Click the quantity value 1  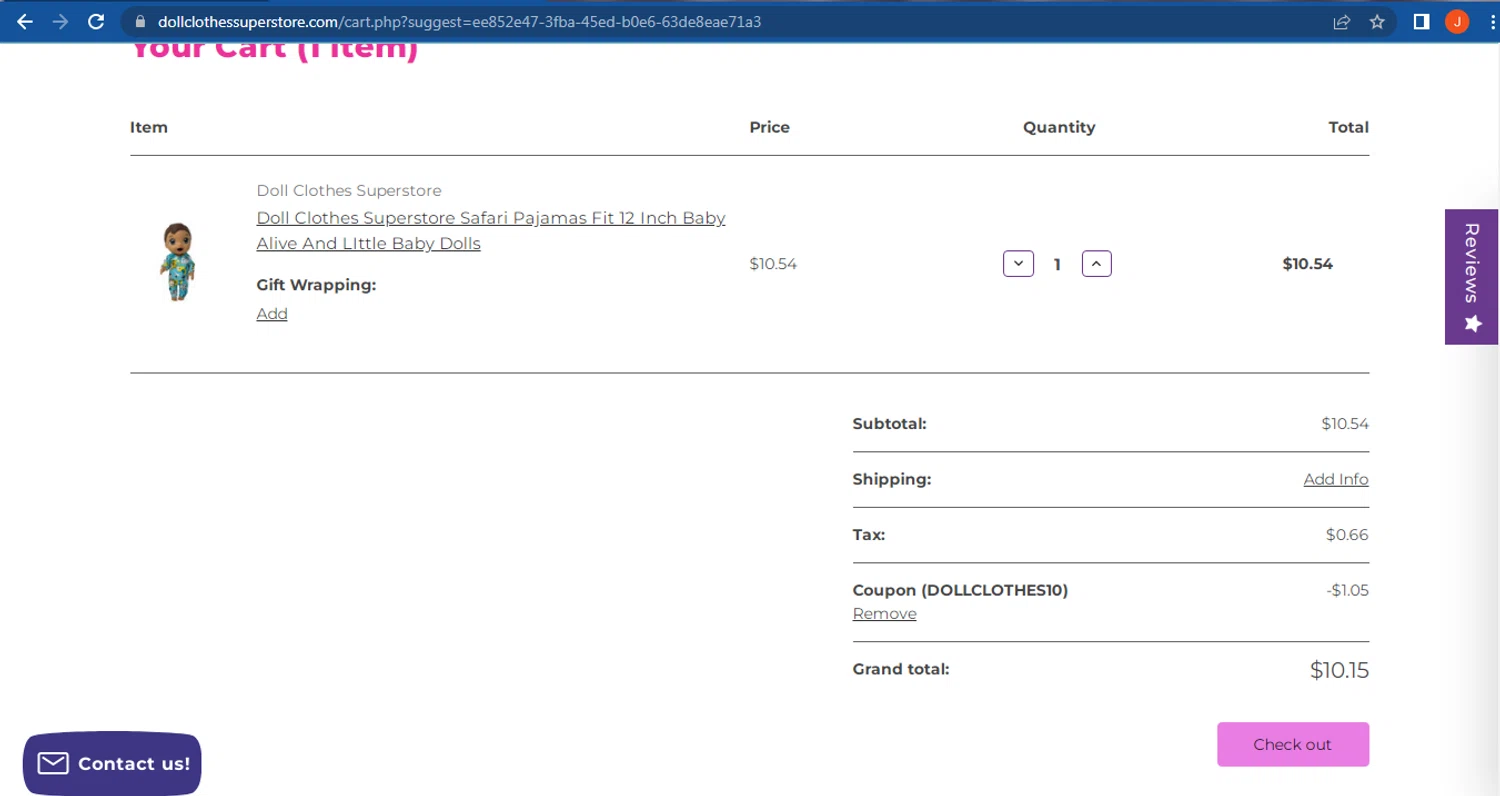pyautogui.click(x=1057, y=264)
